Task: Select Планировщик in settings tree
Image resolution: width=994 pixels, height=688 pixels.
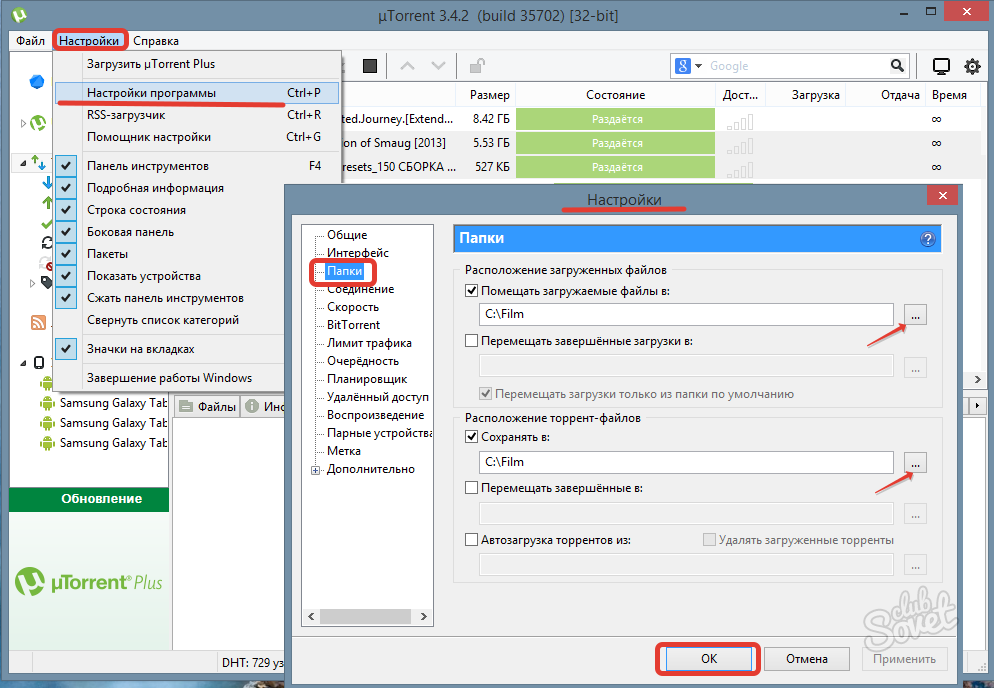Action: tap(366, 379)
